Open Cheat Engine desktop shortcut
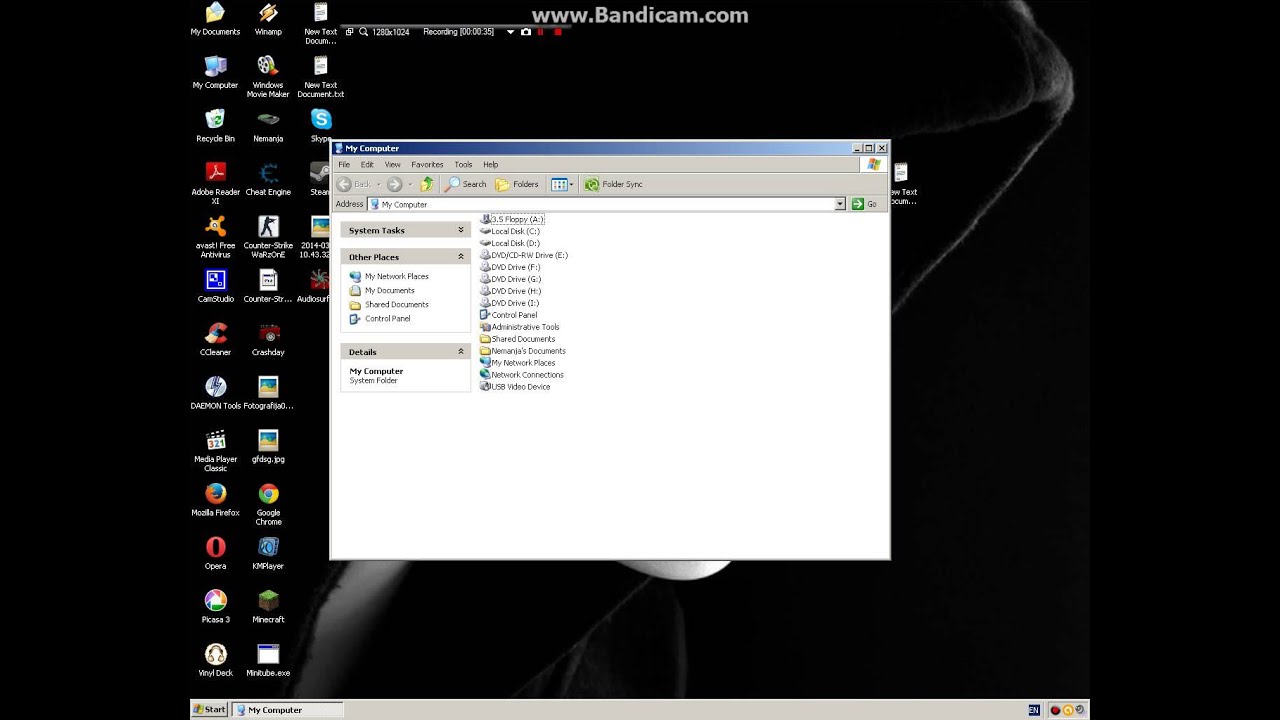 [268, 180]
